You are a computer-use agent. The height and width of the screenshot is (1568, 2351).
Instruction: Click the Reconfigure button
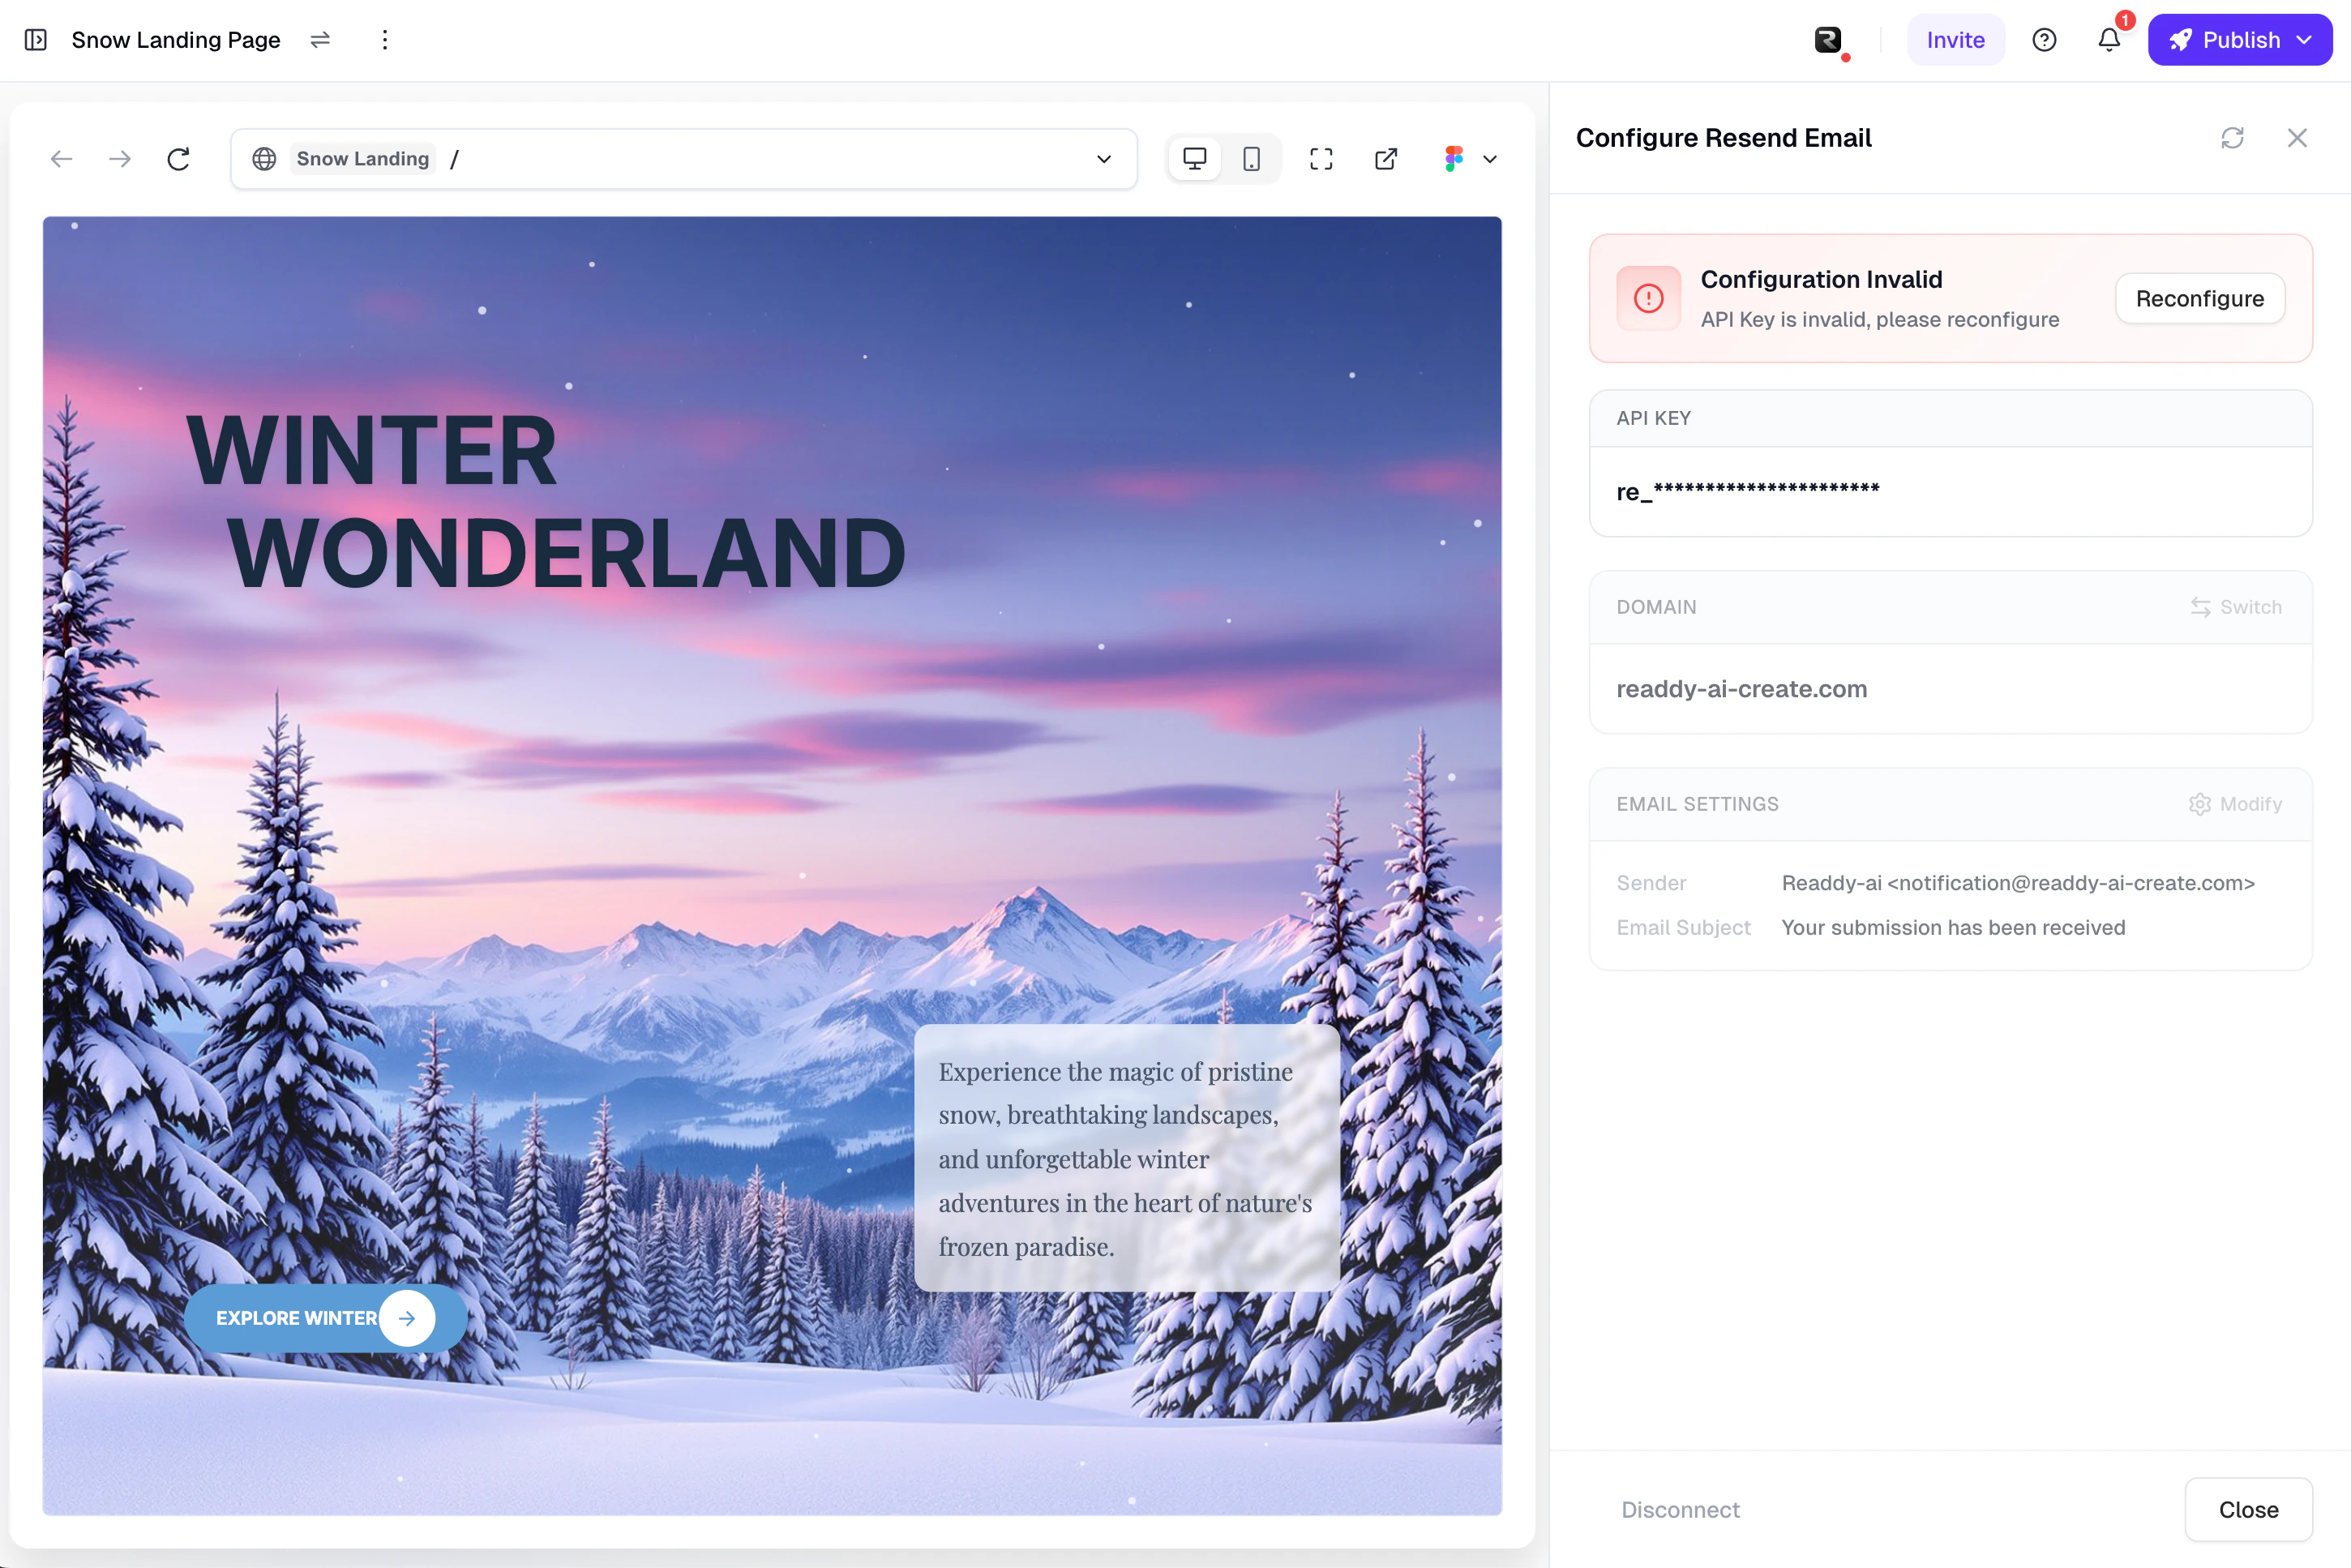pyautogui.click(x=2199, y=299)
